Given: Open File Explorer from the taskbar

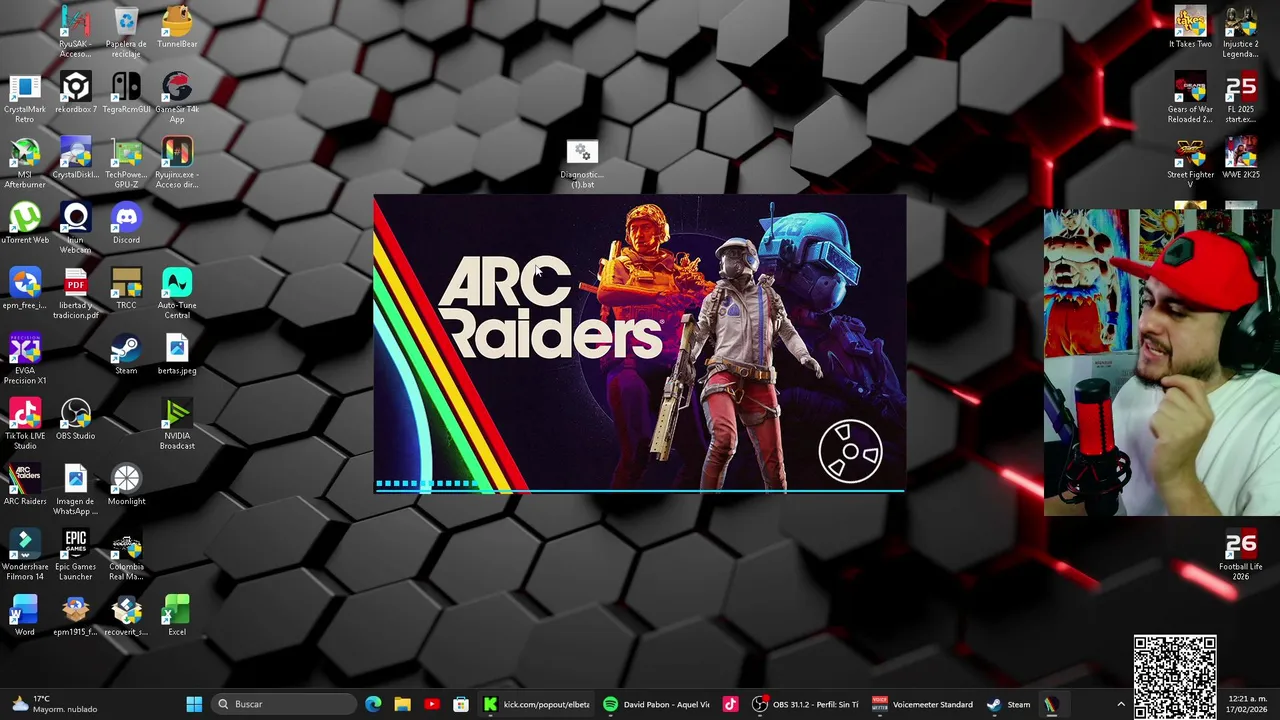Looking at the screenshot, I should click(402, 704).
